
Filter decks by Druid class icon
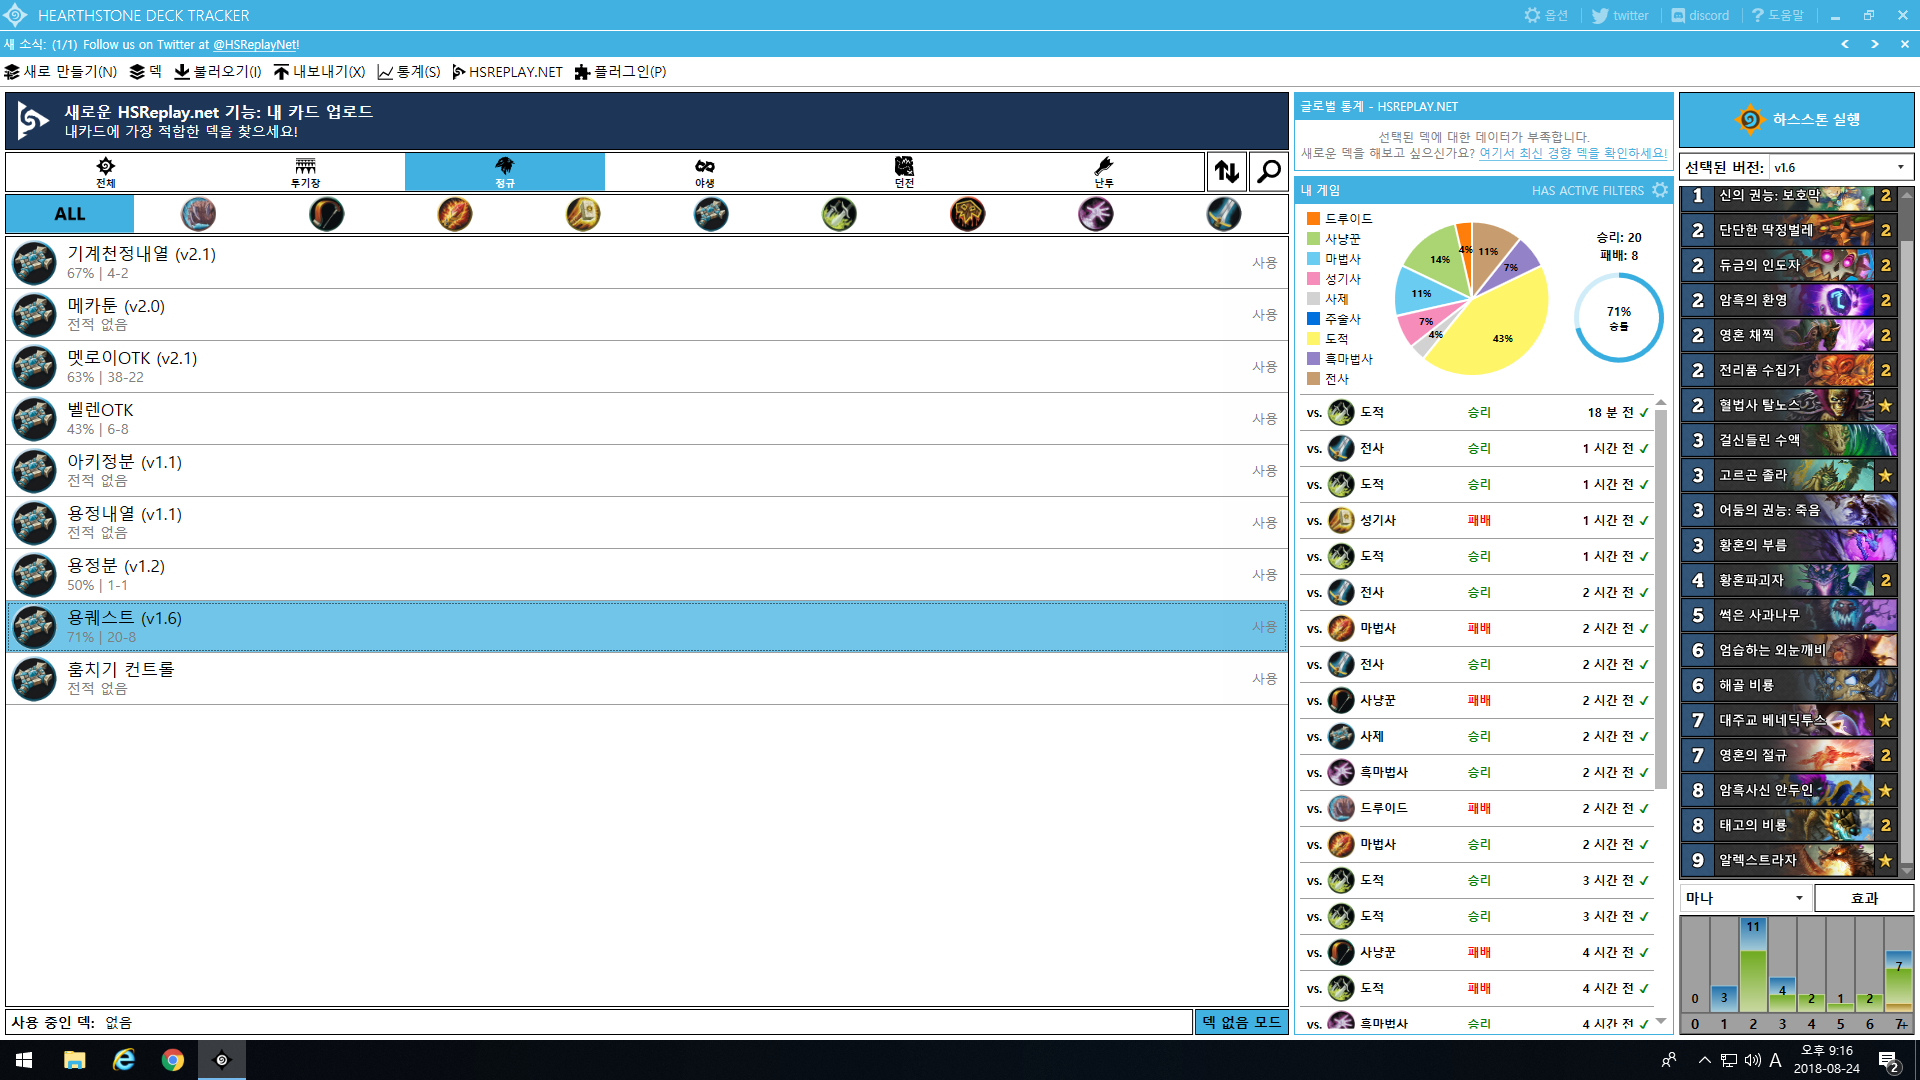[x=198, y=214]
